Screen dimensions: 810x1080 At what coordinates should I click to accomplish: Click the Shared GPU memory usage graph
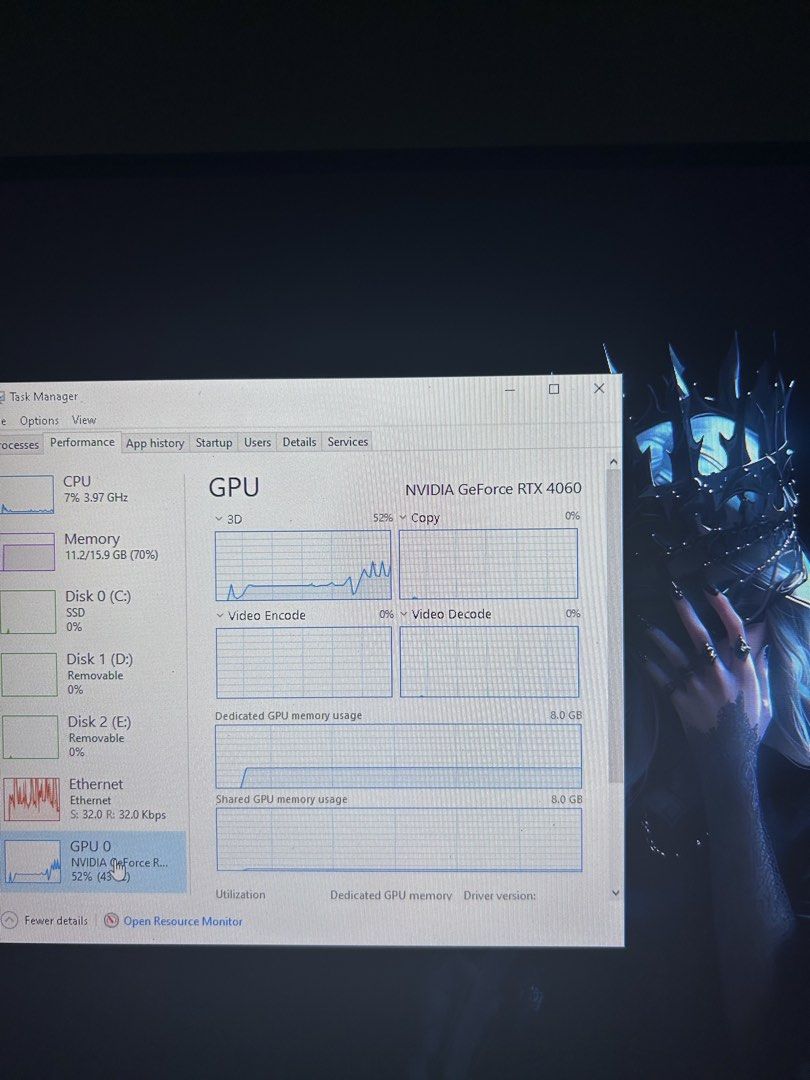[399, 840]
